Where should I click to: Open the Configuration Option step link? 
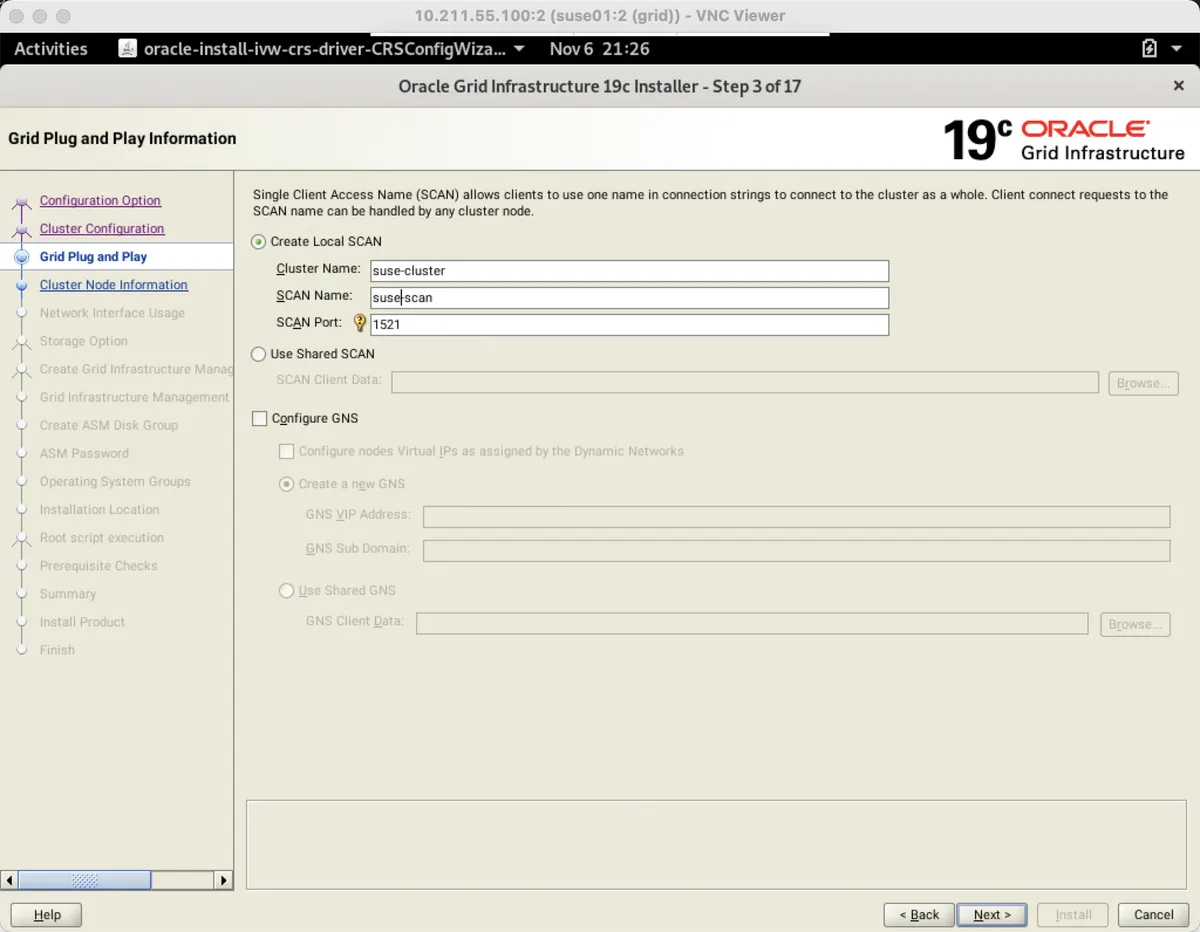pos(100,200)
